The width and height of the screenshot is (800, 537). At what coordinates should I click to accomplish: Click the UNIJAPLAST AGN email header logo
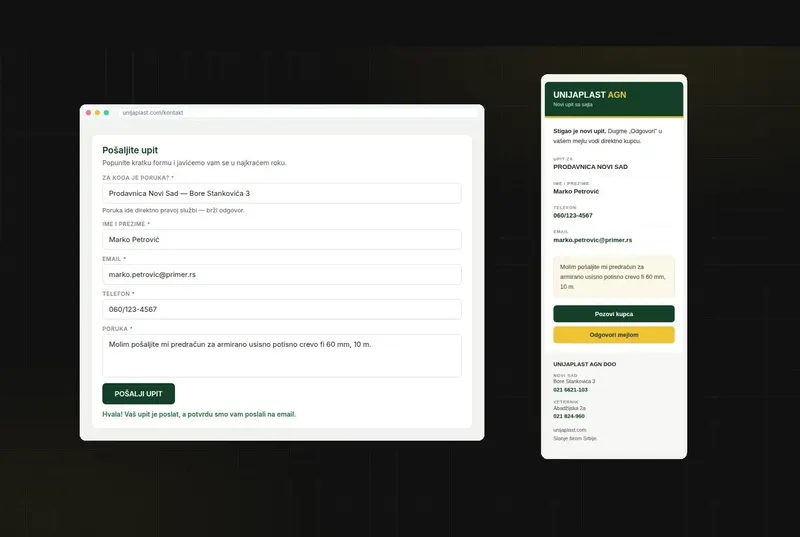pos(590,95)
